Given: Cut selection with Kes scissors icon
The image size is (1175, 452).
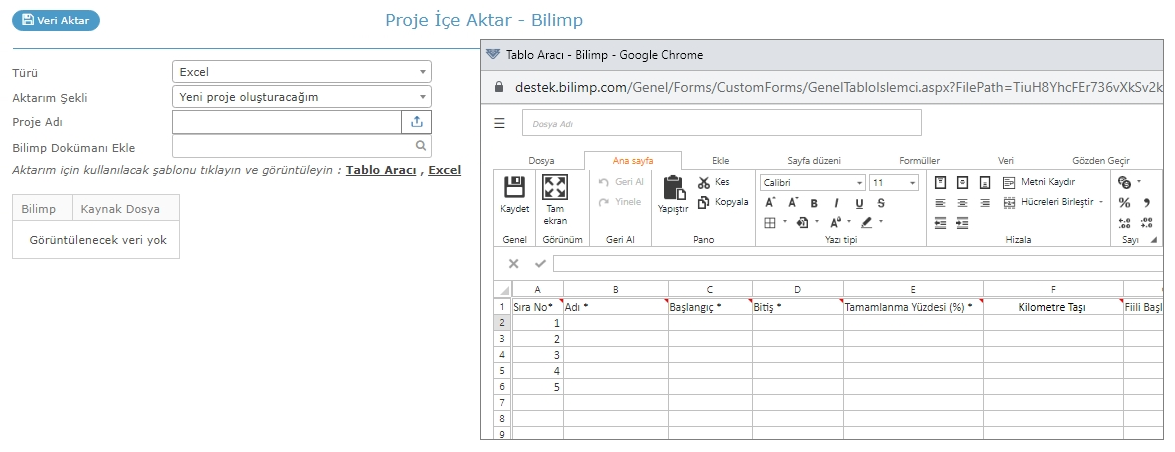Looking at the screenshot, I should [704, 182].
